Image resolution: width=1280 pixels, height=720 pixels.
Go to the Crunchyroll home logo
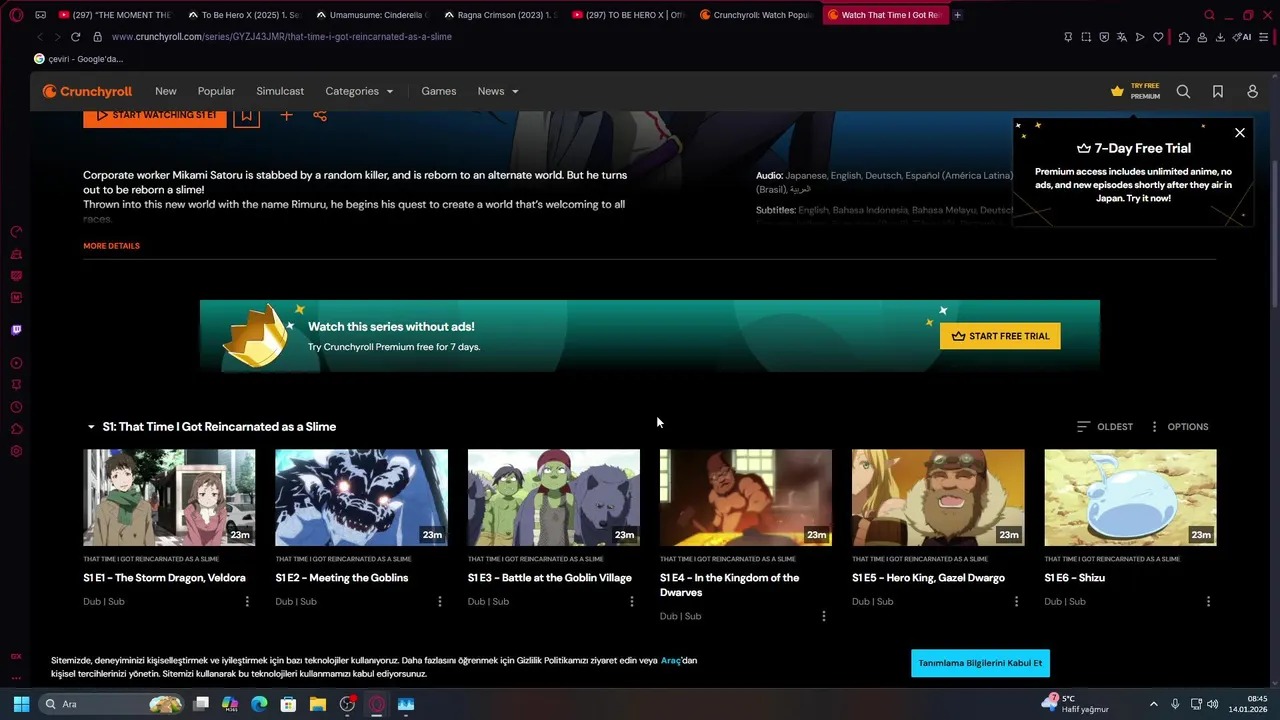pyautogui.click(x=87, y=91)
